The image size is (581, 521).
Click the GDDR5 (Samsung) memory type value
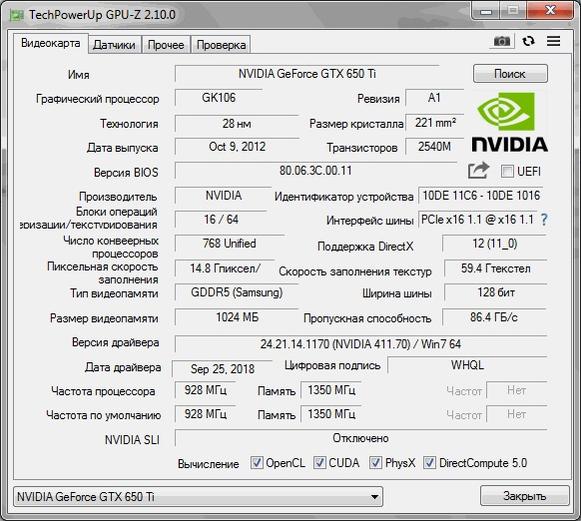coord(237,292)
